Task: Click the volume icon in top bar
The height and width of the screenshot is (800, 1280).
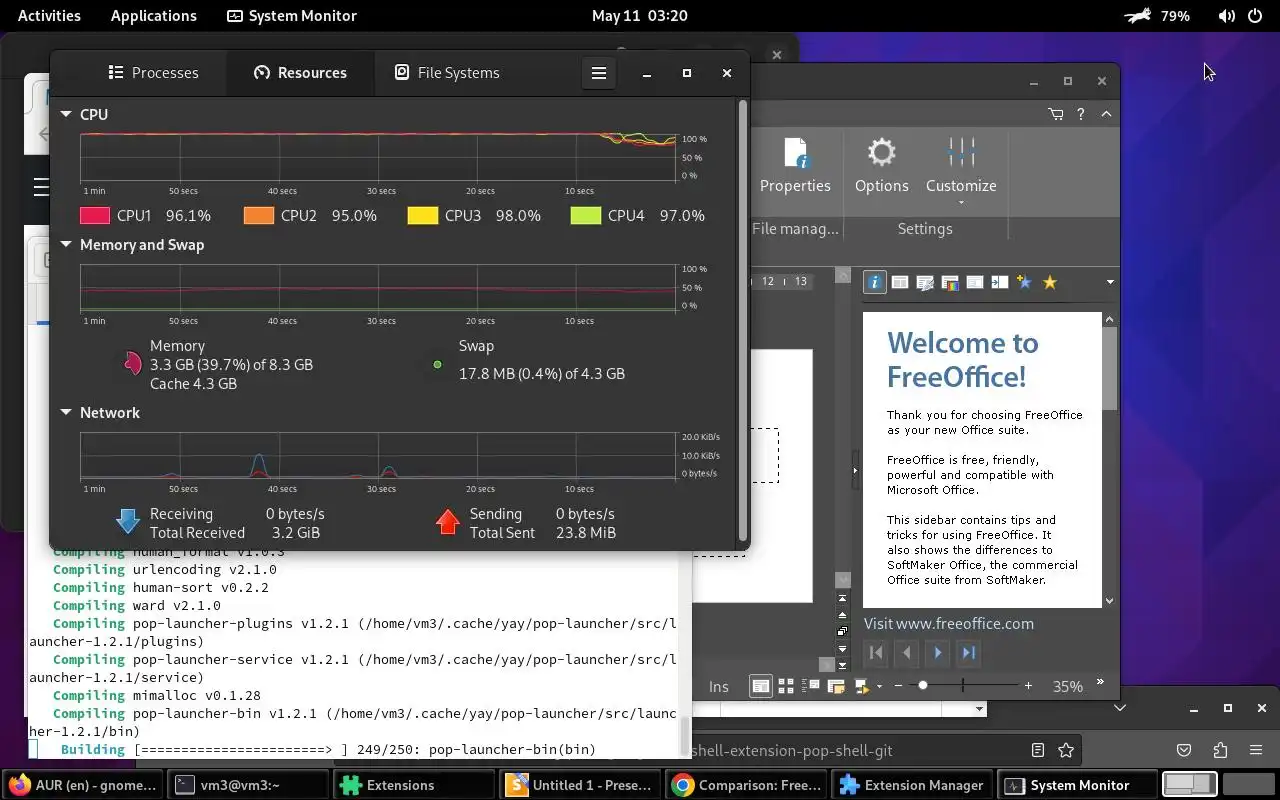Action: click(1227, 16)
